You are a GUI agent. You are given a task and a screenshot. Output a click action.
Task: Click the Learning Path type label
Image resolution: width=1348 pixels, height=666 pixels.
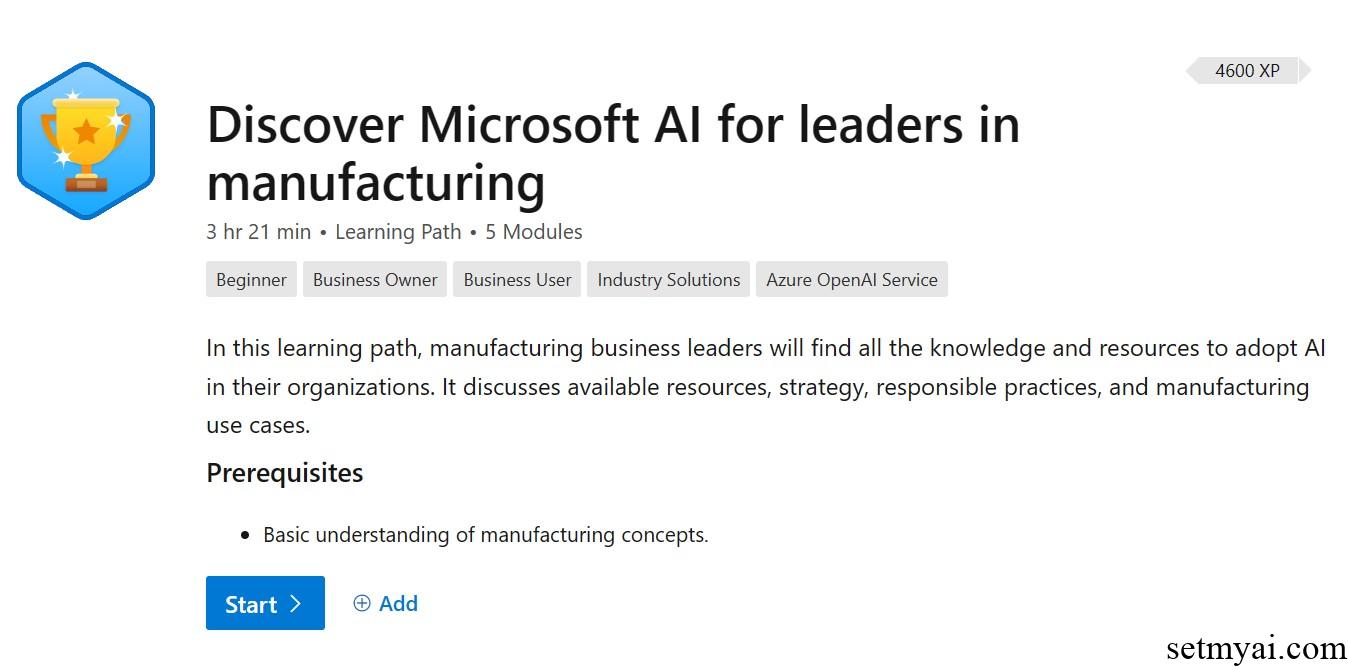pos(398,232)
